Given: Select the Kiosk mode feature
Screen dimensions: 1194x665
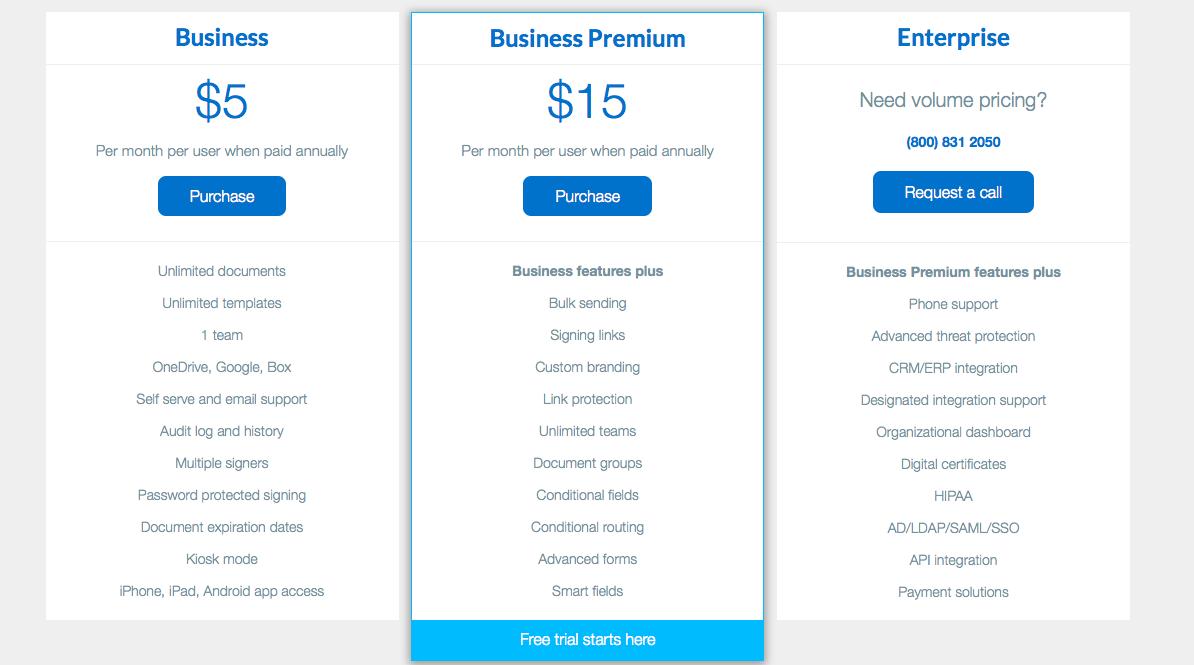Looking at the screenshot, I should 222,559.
